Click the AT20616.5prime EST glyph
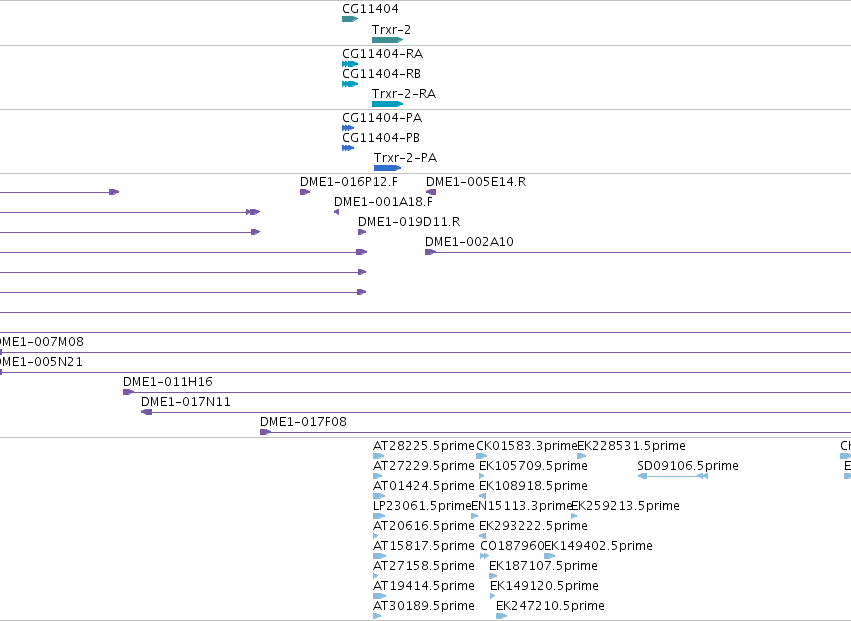 (376, 536)
